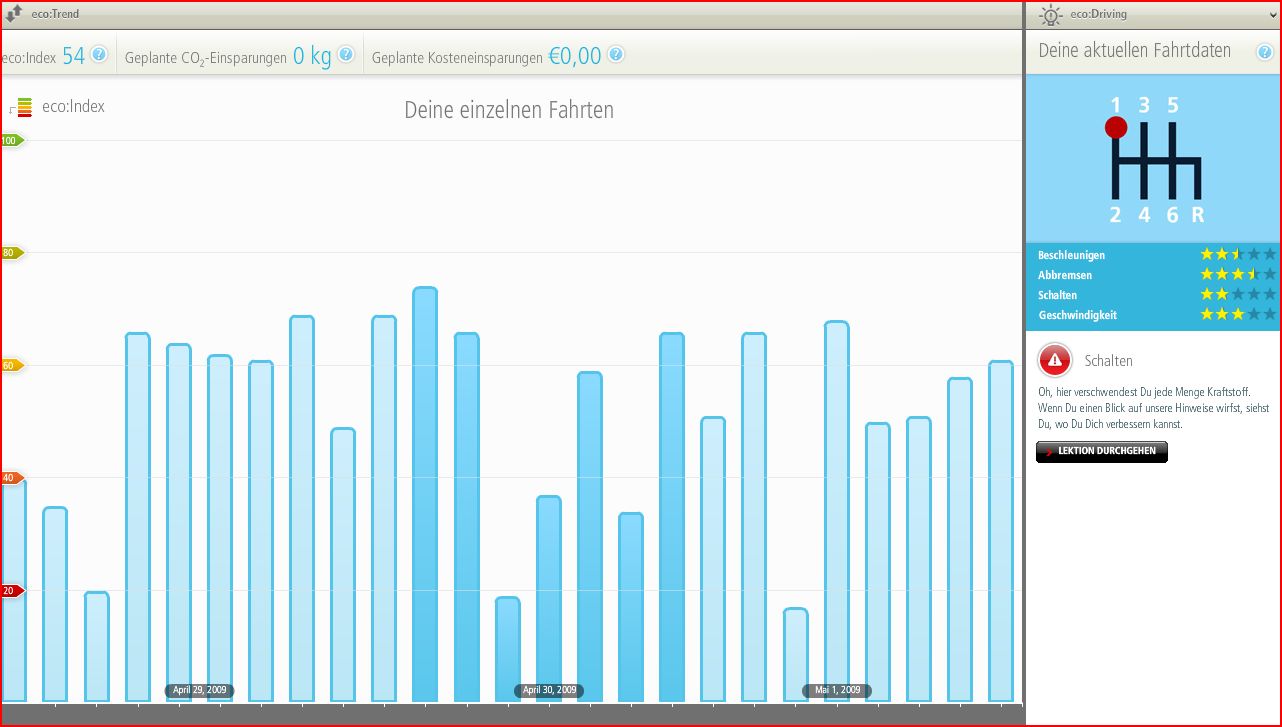The height and width of the screenshot is (727, 1282).
Task: Open help for Geplante Kosteneinsparungen
Action: pos(616,55)
